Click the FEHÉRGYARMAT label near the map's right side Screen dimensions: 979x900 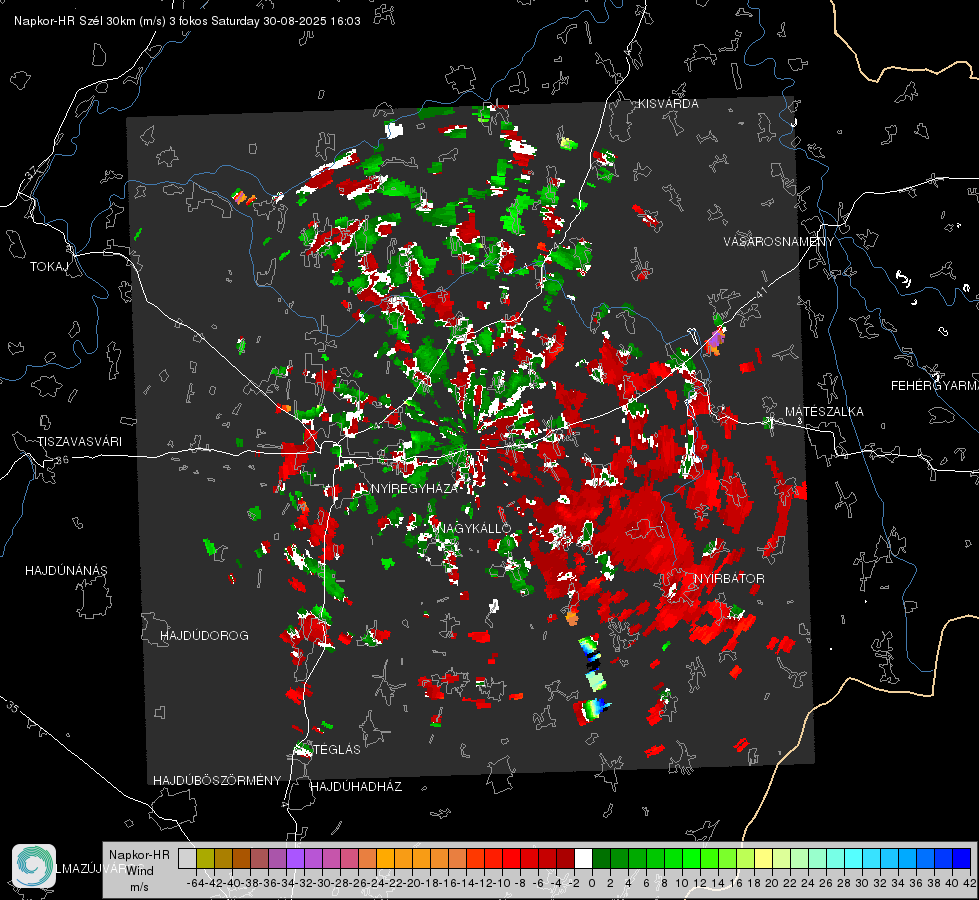click(x=934, y=386)
